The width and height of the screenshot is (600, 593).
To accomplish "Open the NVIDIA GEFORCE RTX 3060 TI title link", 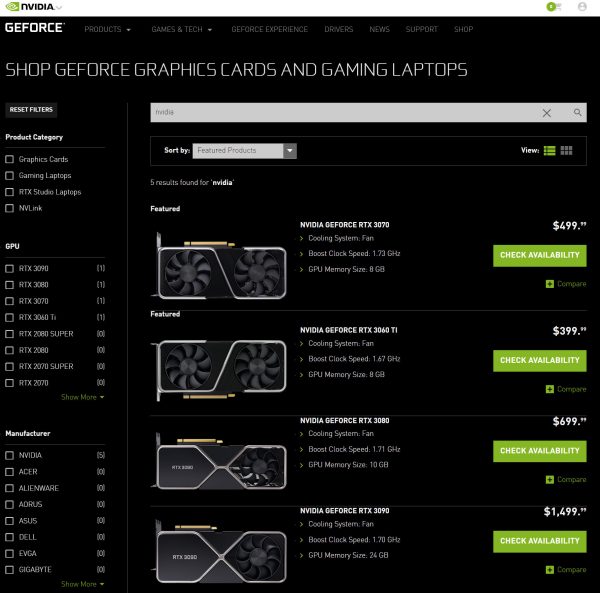I will click(x=349, y=330).
